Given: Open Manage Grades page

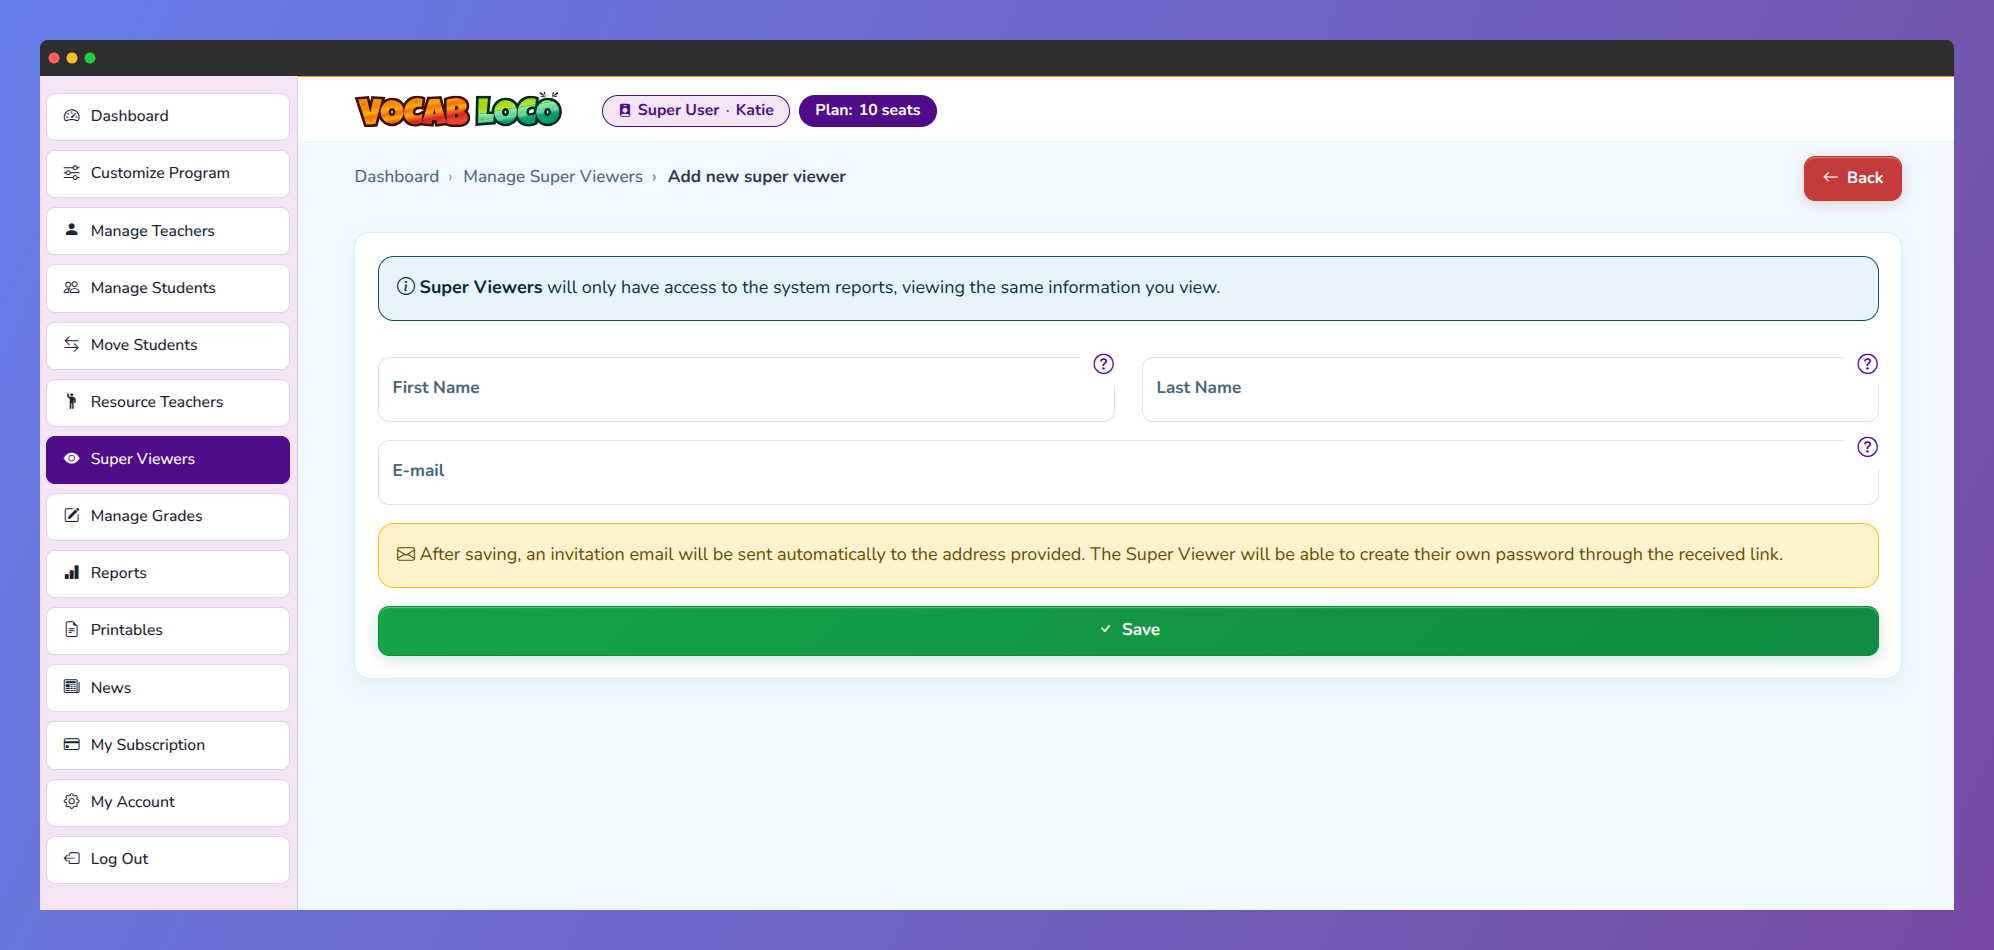Looking at the screenshot, I should (168, 516).
